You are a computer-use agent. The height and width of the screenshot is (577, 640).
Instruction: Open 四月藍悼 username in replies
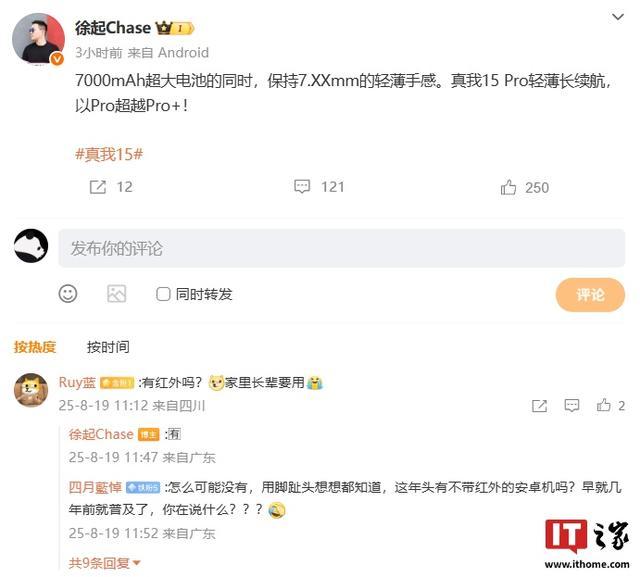95,487
